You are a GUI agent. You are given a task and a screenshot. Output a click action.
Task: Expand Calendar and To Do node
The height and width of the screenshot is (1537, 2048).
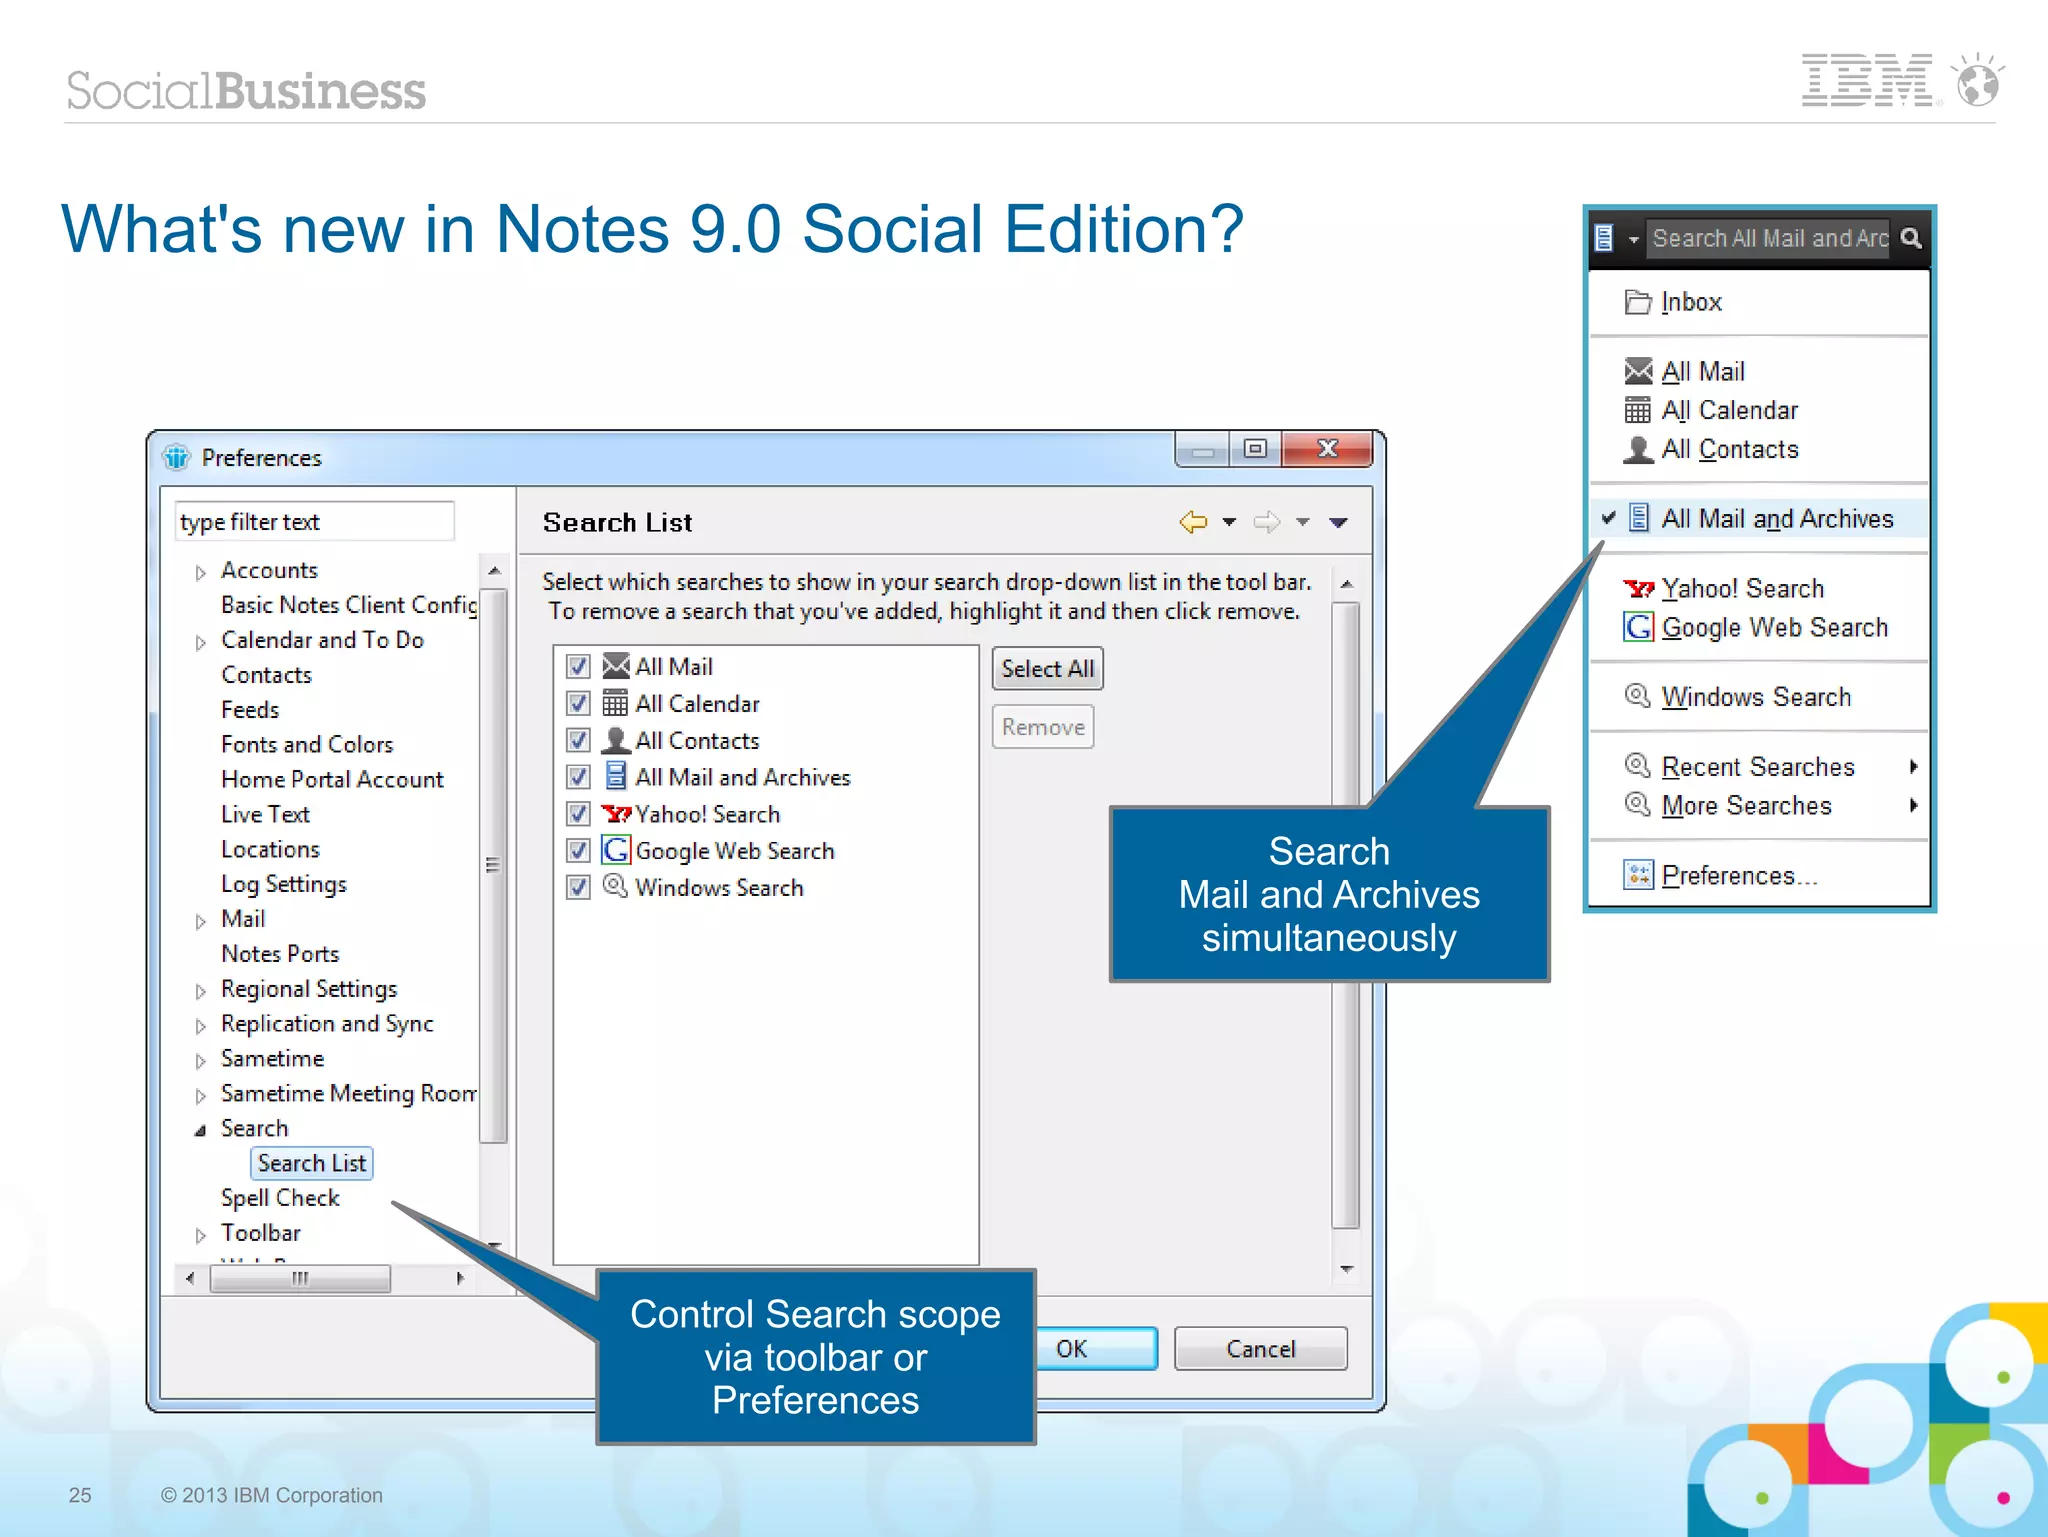click(x=201, y=642)
